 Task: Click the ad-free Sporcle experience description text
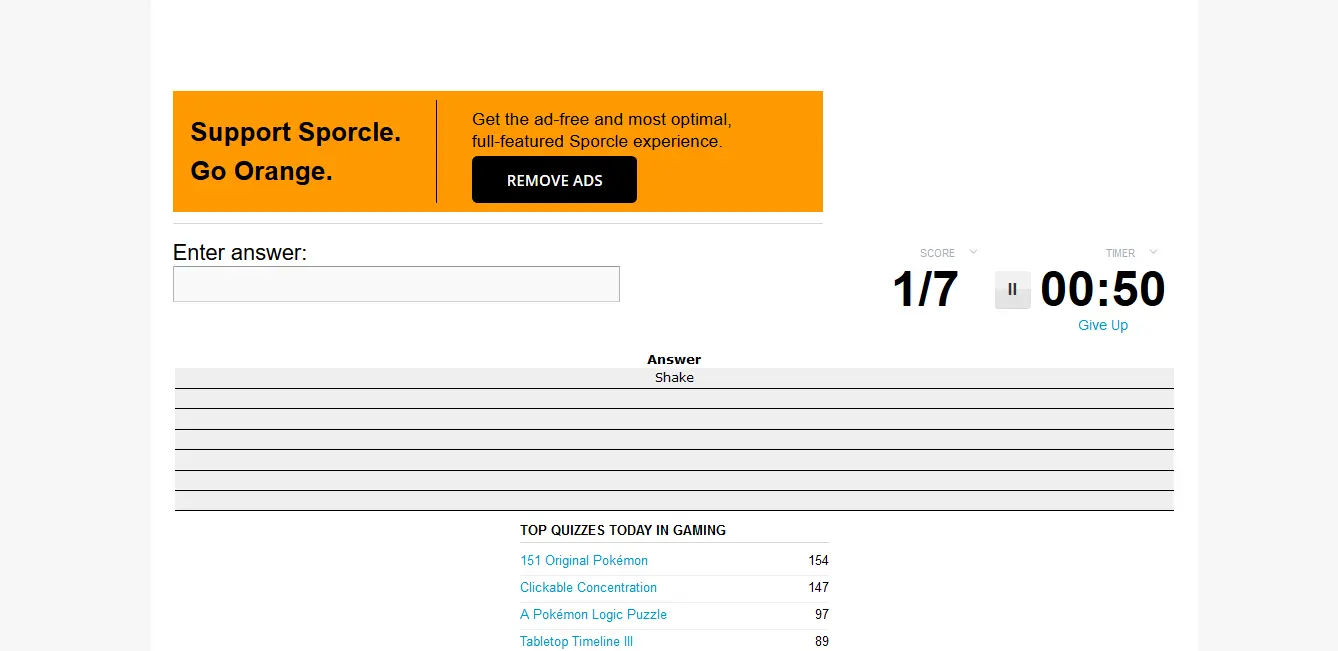[x=602, y=131]
